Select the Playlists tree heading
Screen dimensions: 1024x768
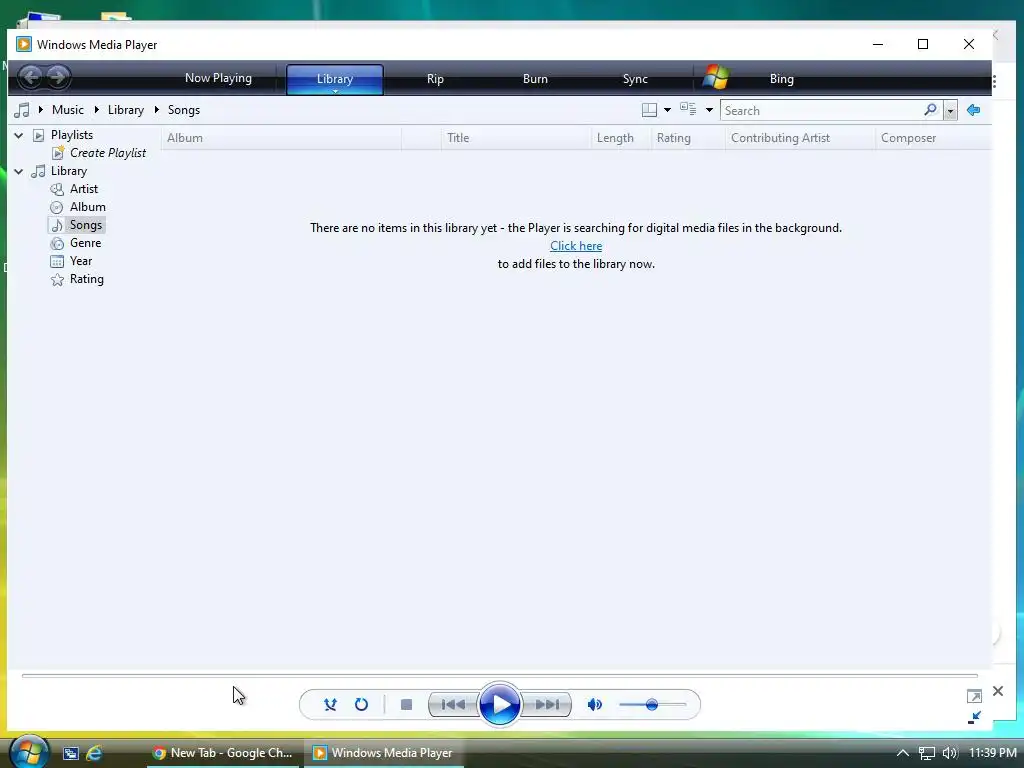coord(72,135)
